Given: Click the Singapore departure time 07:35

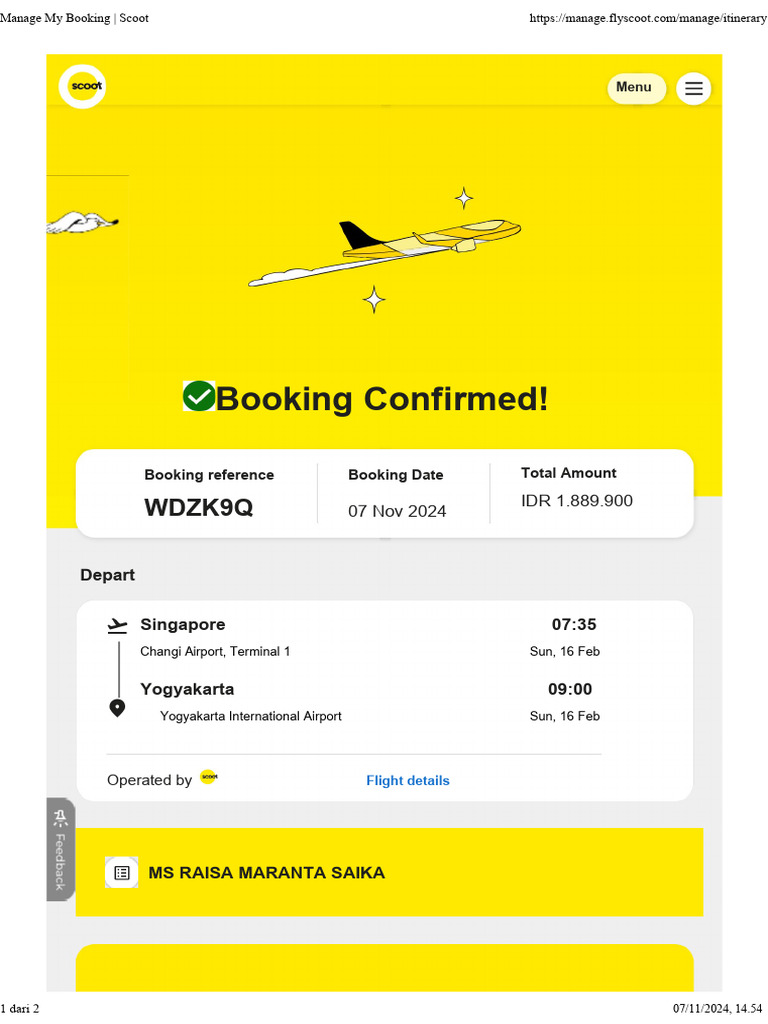Looking at the screenshot, I should click(574, 625).
